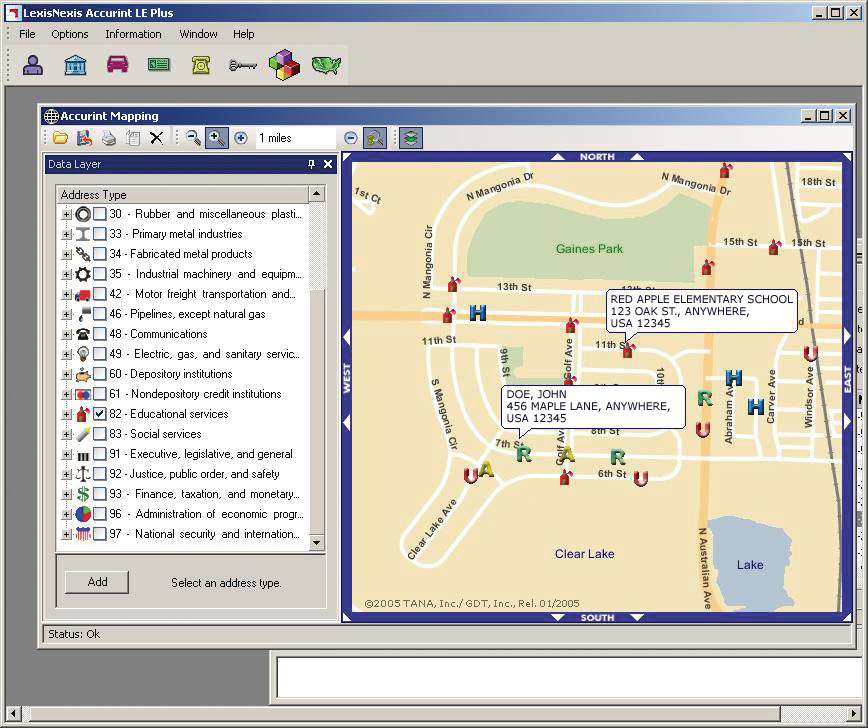Select the zoom out magnifier tool
This screenshot has width=868, height=728.
click(x=192, y=138)
